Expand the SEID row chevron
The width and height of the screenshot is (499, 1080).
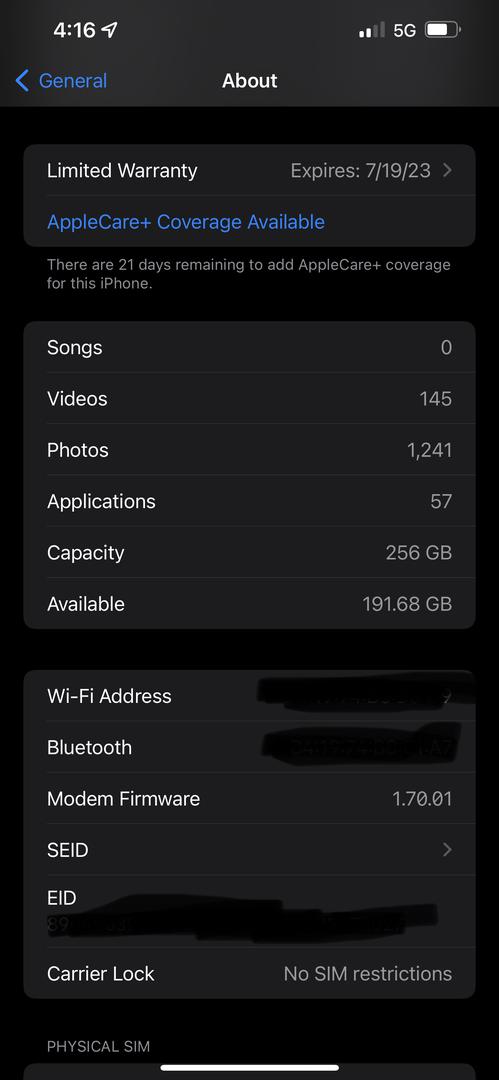coord(447,849)
